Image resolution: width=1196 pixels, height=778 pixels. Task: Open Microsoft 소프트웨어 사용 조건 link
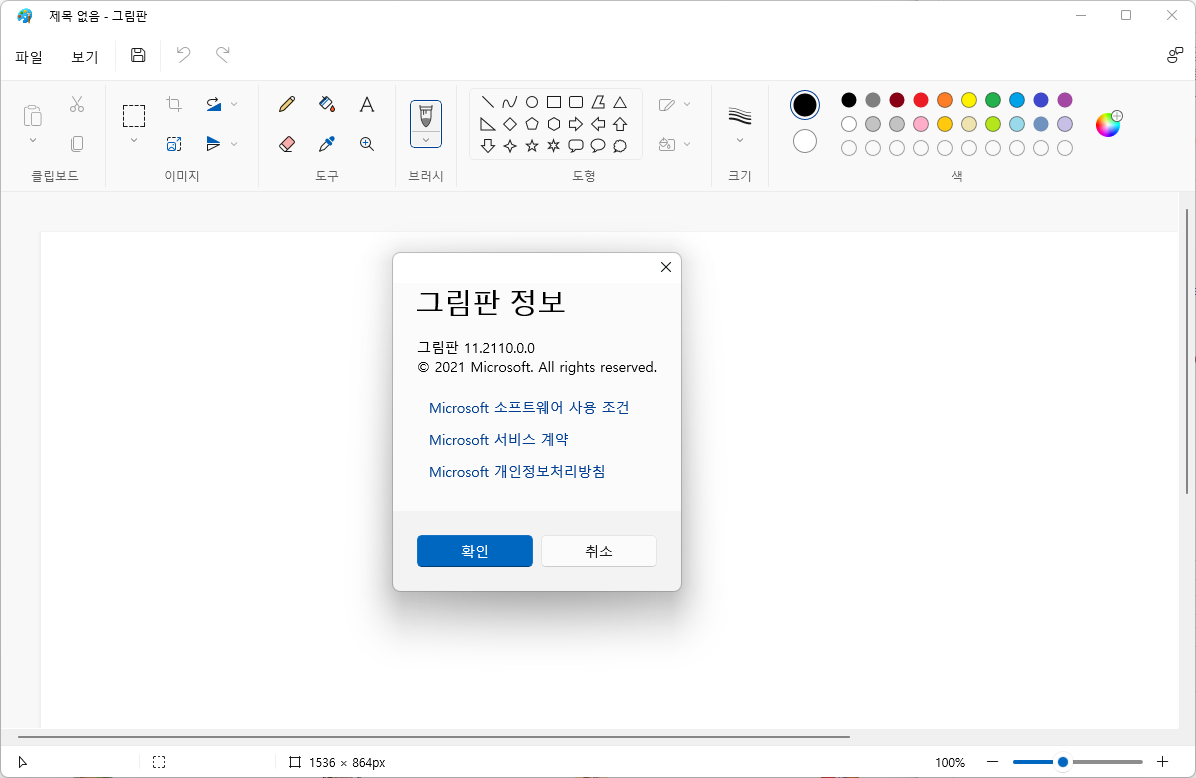(529, 407)
